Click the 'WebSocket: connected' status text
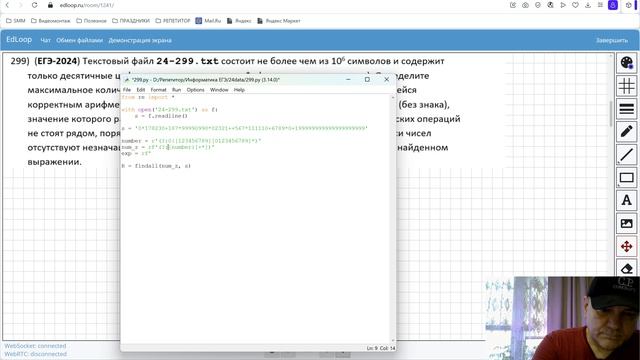The height and width of the screenshot is (360, 640). [35, 346]
